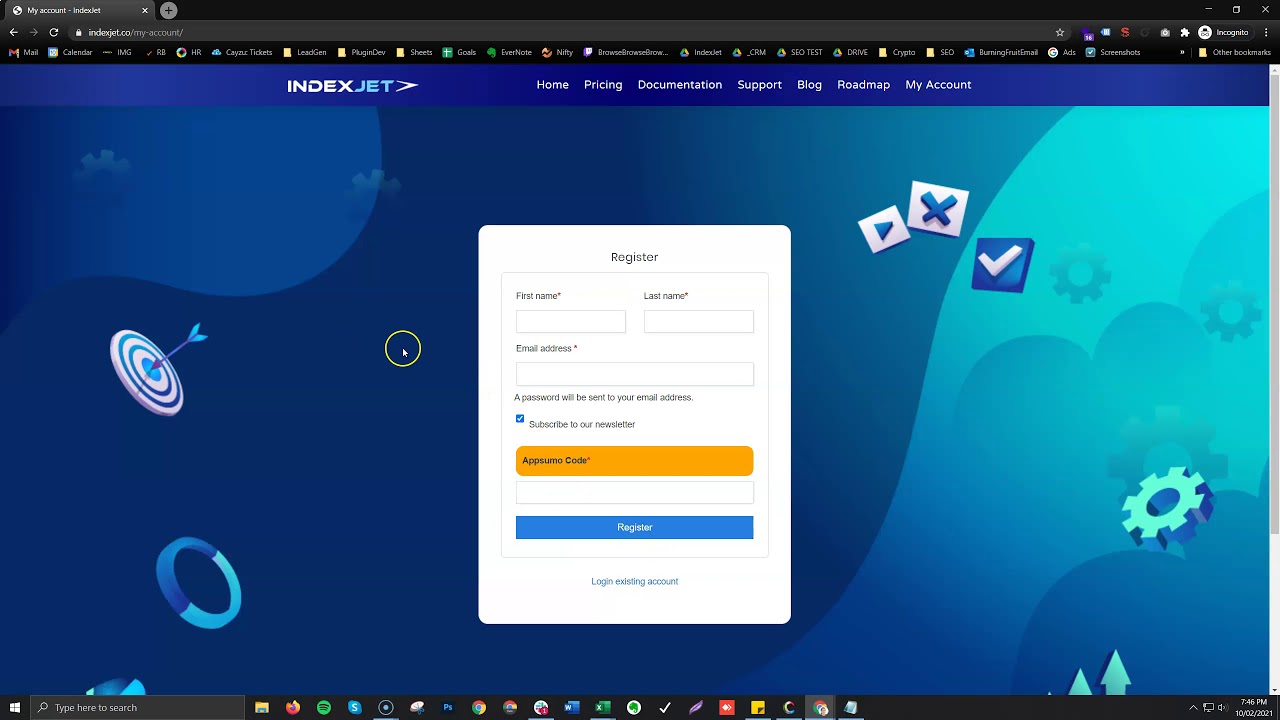Image resolution: width=1280 pixels, height=720 pixels.
Task: Go to the Home page
Action: pyautogui.click(x=552, y=85)
